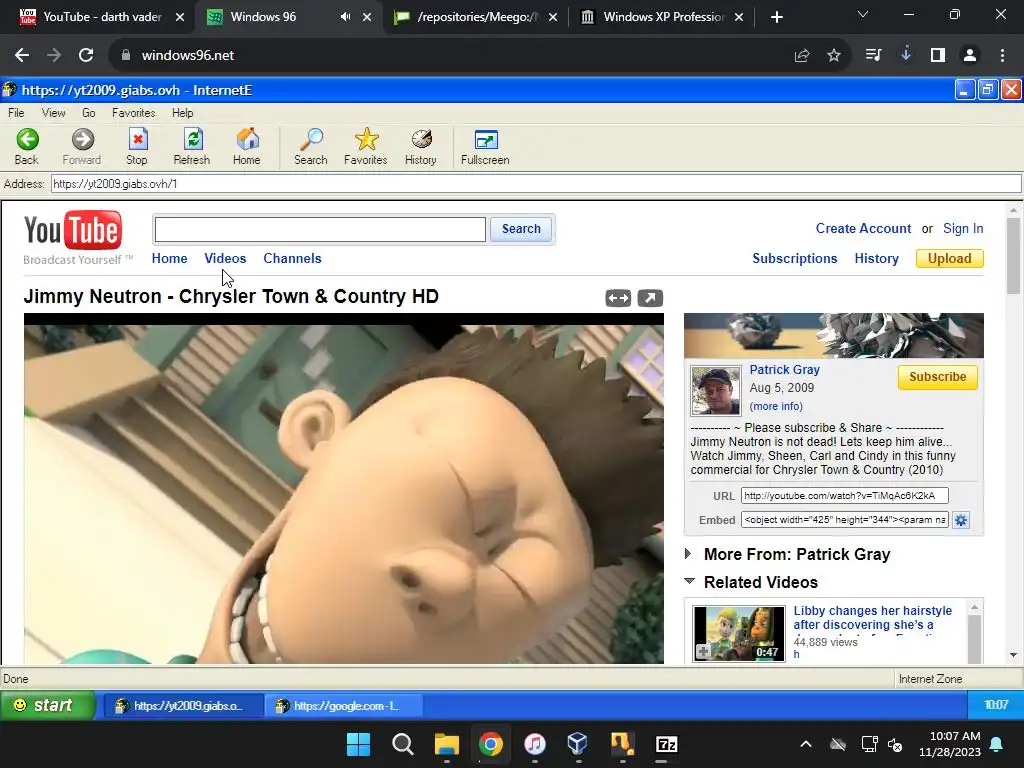Widen the video player with arrows icon
This screenshot has width=1024, height=768.
(618, 298)
